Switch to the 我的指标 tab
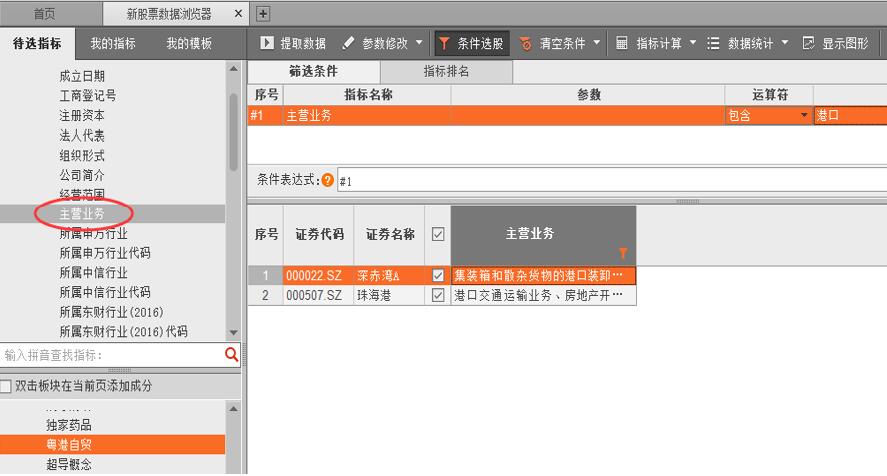Viewport: 887px width, 476px height. click(112, 44)
